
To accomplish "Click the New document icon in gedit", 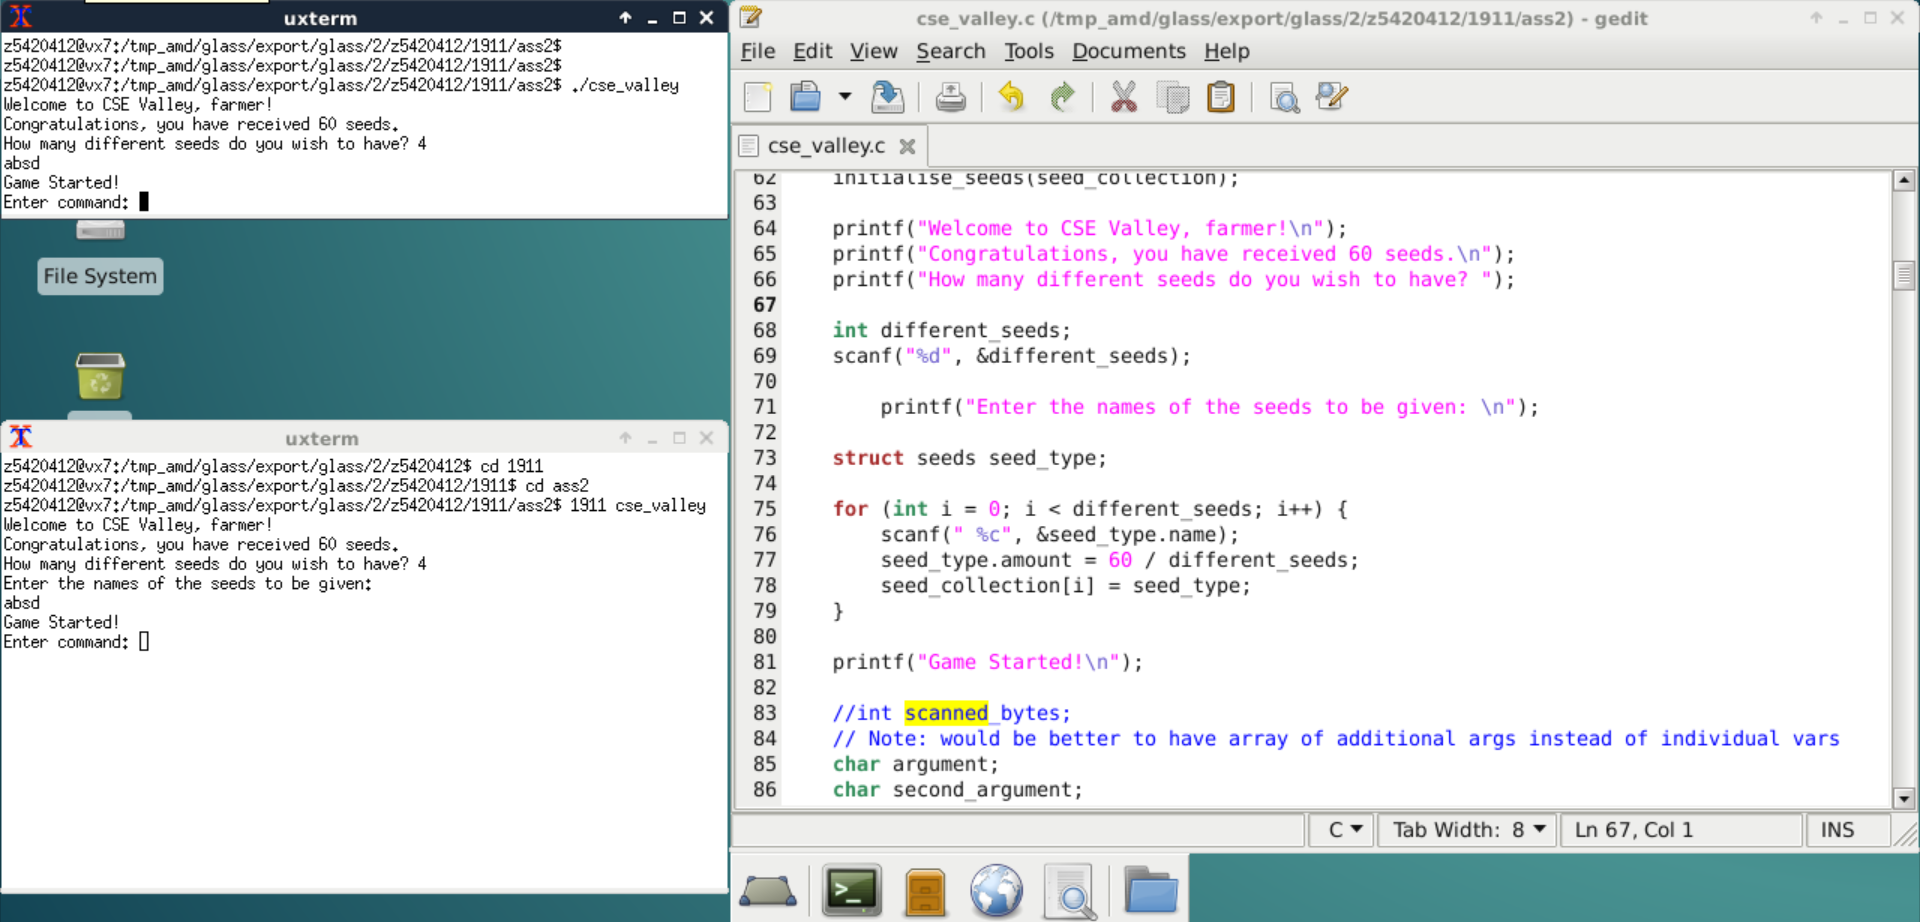I will click(758, 97).
